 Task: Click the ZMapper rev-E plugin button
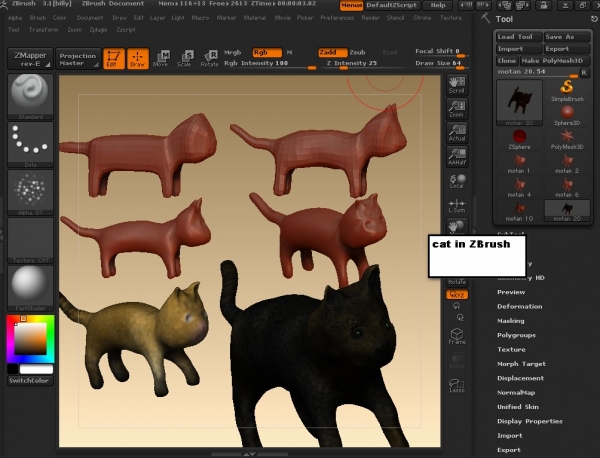[30, 59]
